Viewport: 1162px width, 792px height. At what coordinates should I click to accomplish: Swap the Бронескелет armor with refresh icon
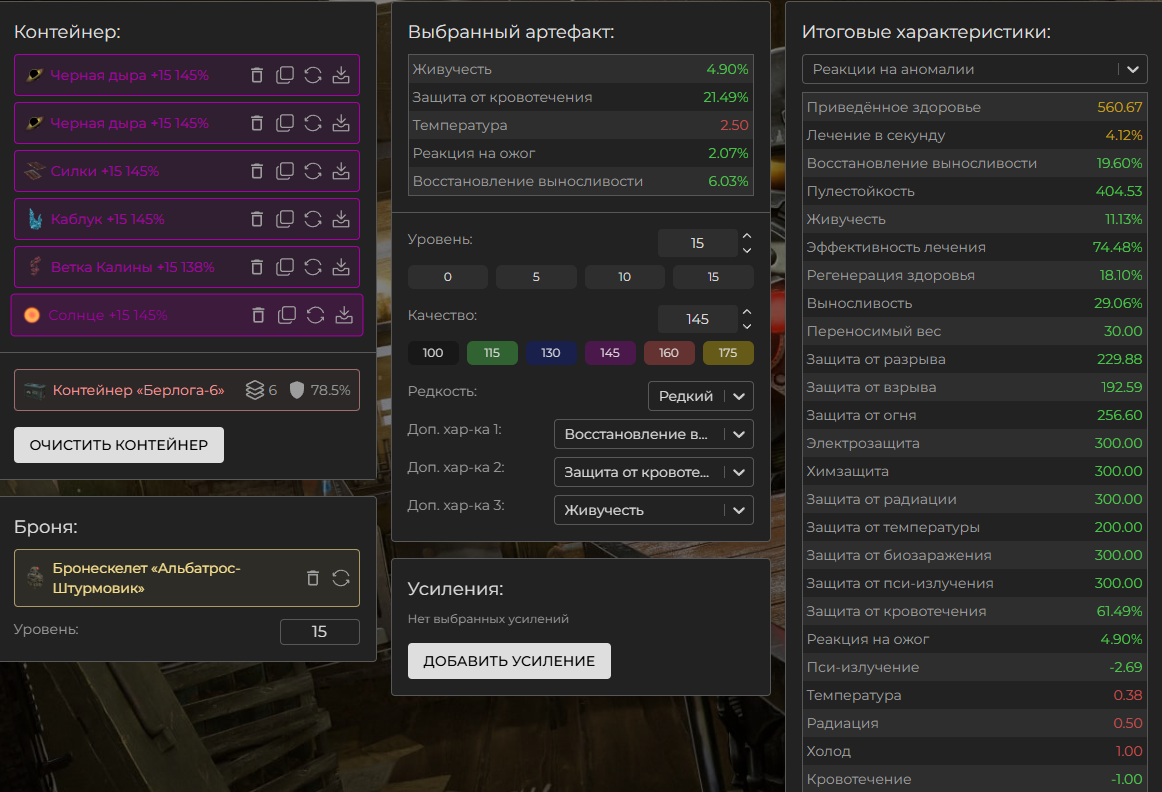(x=341, y=578)
